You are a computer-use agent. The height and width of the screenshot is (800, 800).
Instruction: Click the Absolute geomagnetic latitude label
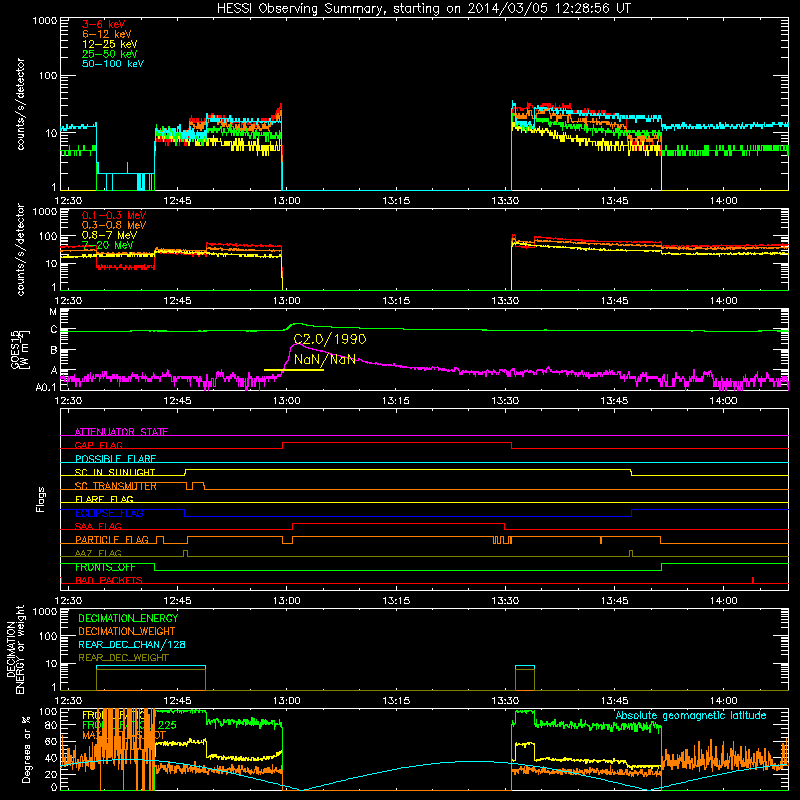click(691, 715)
